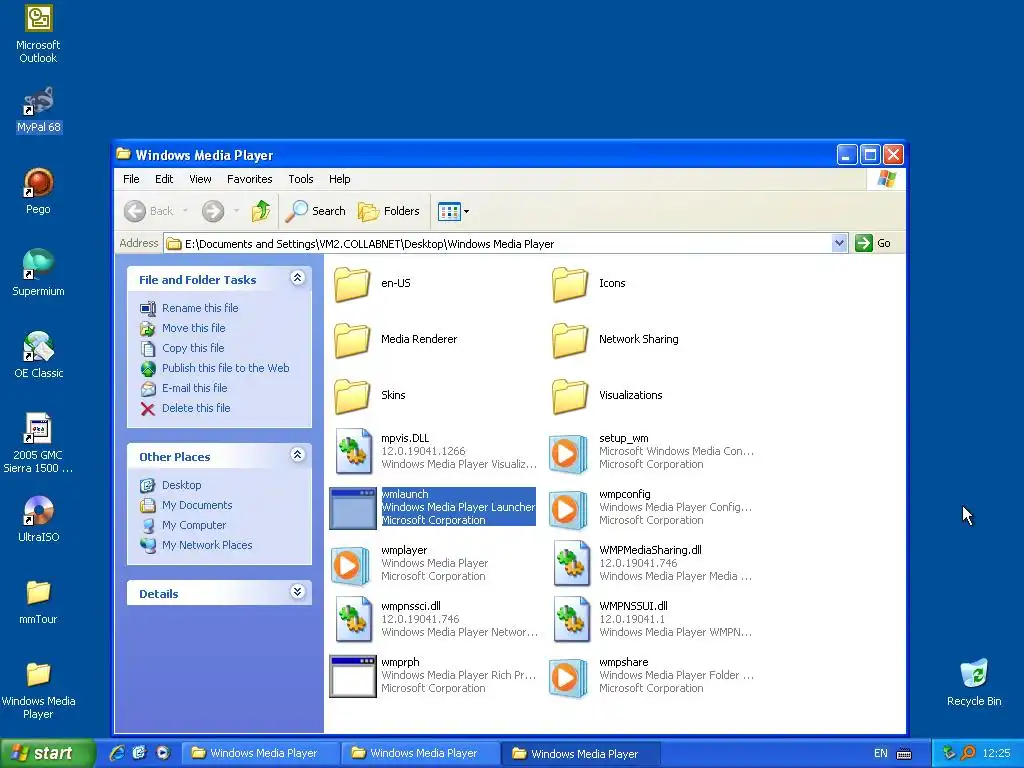Launch Internet Explorer from Quick Launch
Image resolution: width=1024 pixels, height=768 pixels.
(x=116, y=753)
